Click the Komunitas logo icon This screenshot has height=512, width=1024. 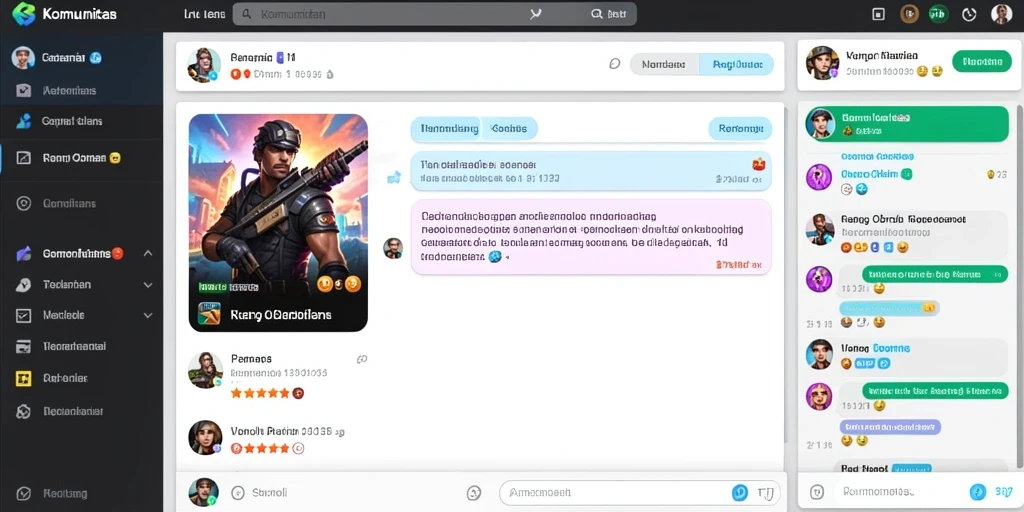[x=23, y=14]
